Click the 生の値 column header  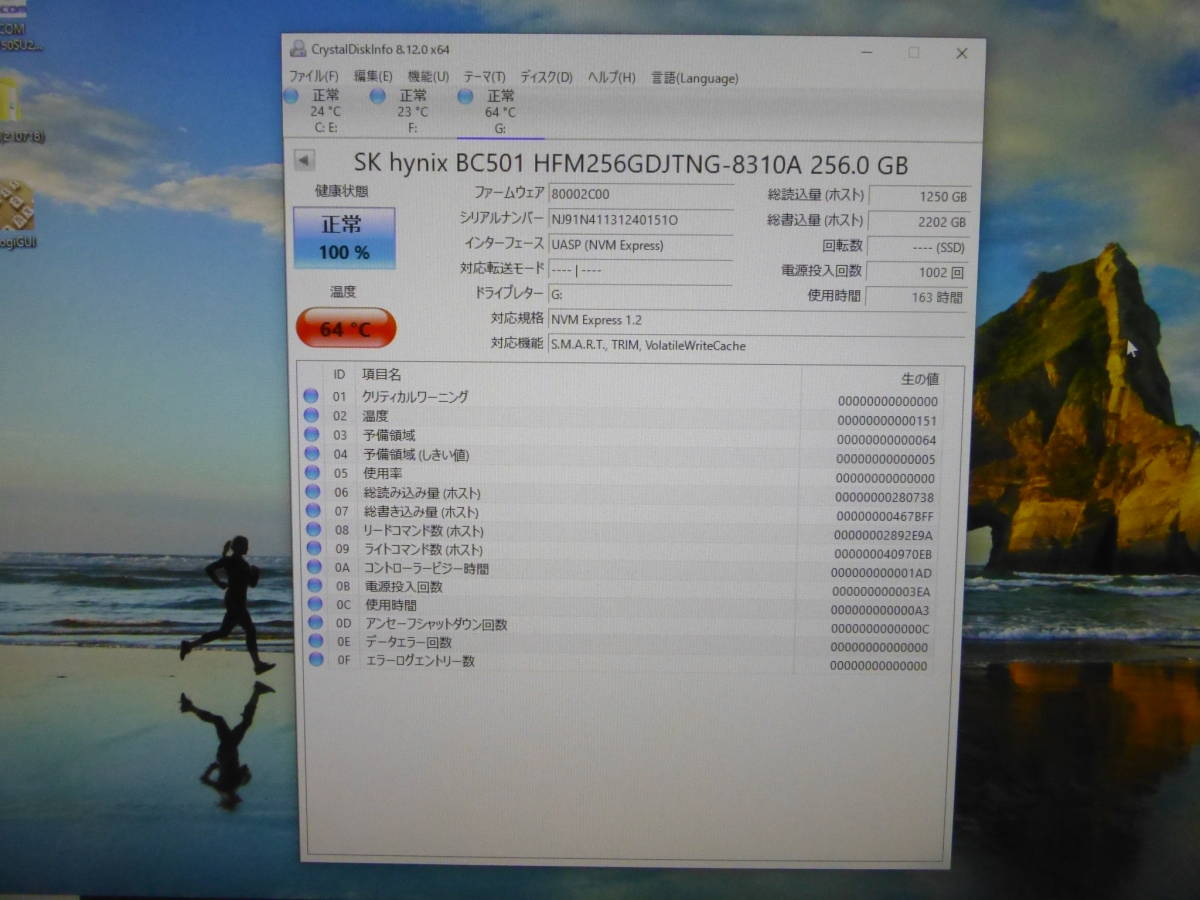[x=919, y=378]
